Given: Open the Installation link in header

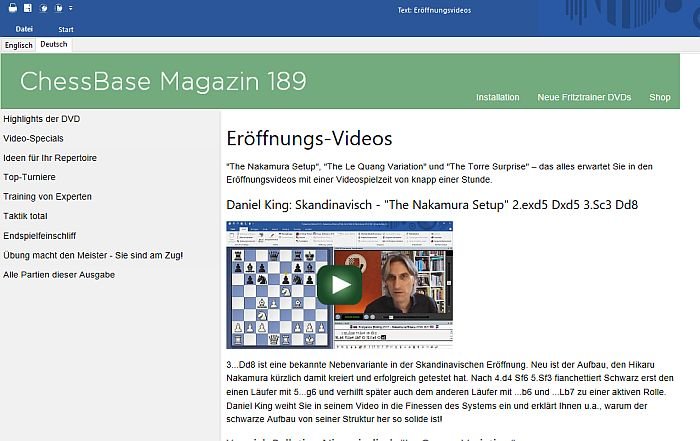Looking at the screenshot, I should click(x=497, y=97).
